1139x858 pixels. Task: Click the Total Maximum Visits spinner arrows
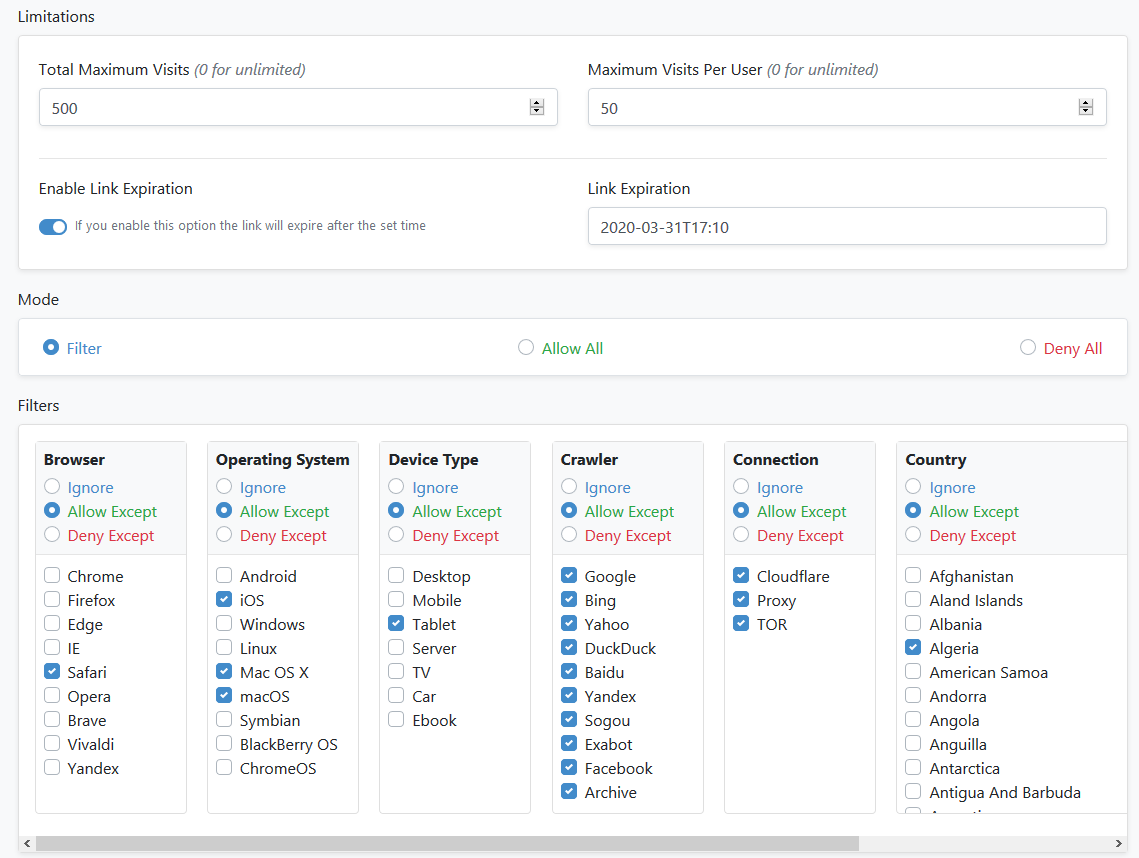tap(537, 108)
